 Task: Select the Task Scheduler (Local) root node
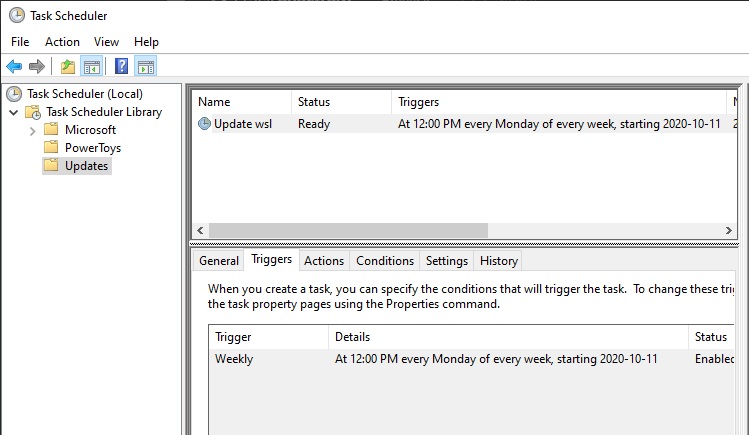click(84, 94)
